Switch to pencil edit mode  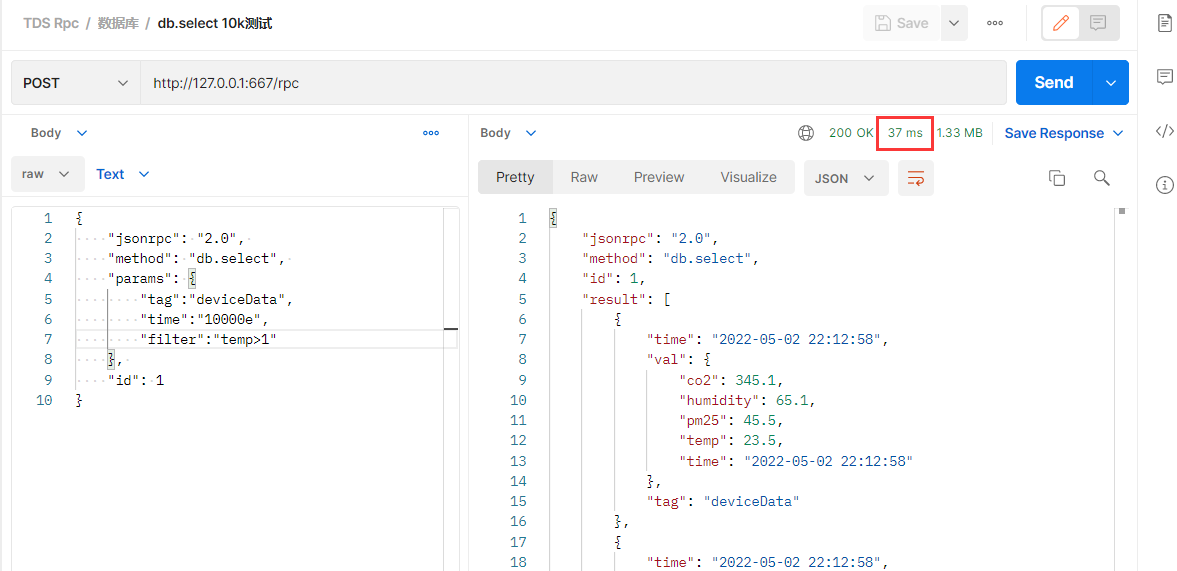(1061, 23)
